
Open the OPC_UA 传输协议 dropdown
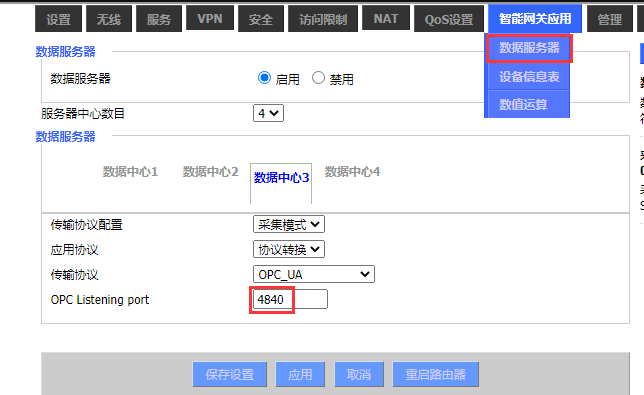(x=314, y=274)
